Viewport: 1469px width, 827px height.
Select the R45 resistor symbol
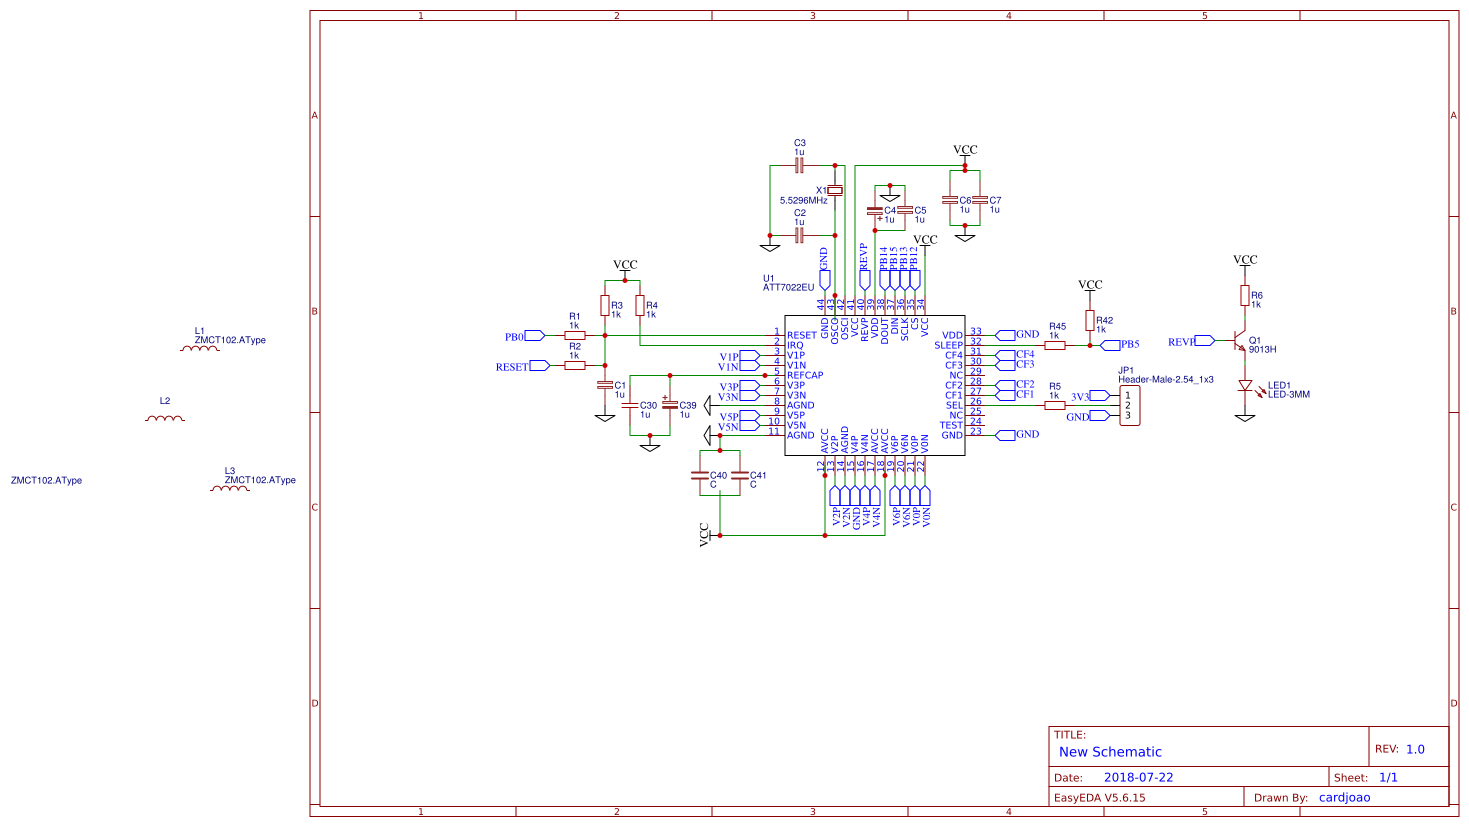(x=1055, y=345)
